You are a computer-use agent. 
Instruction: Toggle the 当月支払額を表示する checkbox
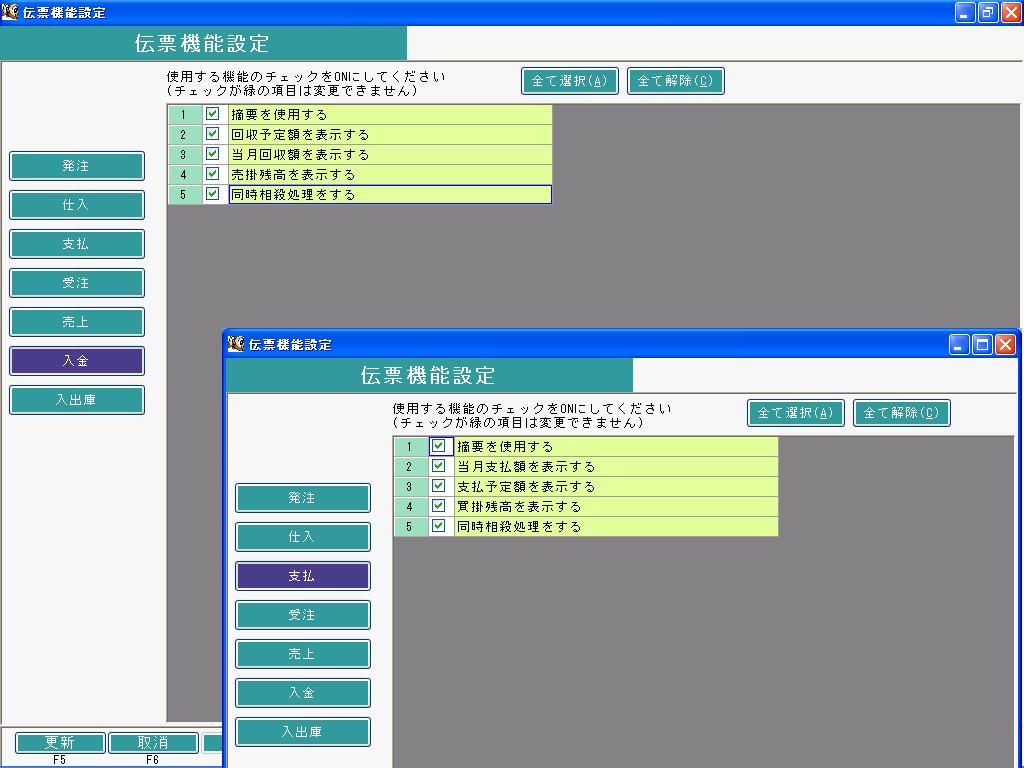tap(438, 466)
